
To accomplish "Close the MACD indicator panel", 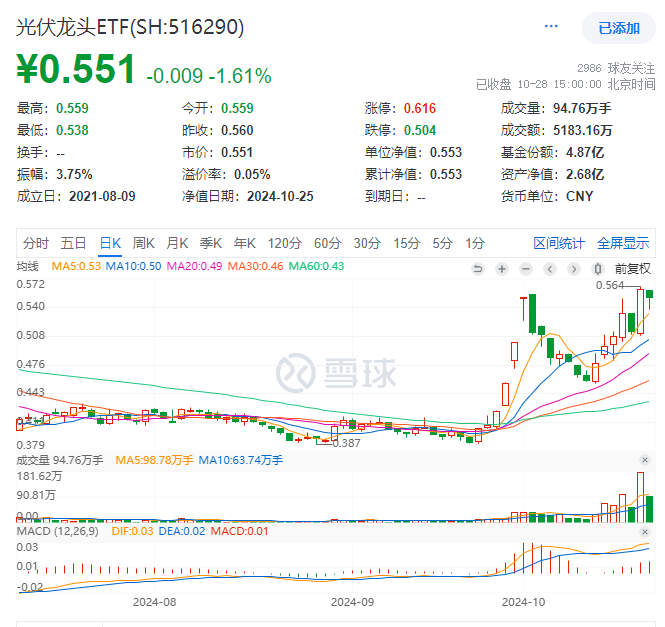I will [645, 532].
